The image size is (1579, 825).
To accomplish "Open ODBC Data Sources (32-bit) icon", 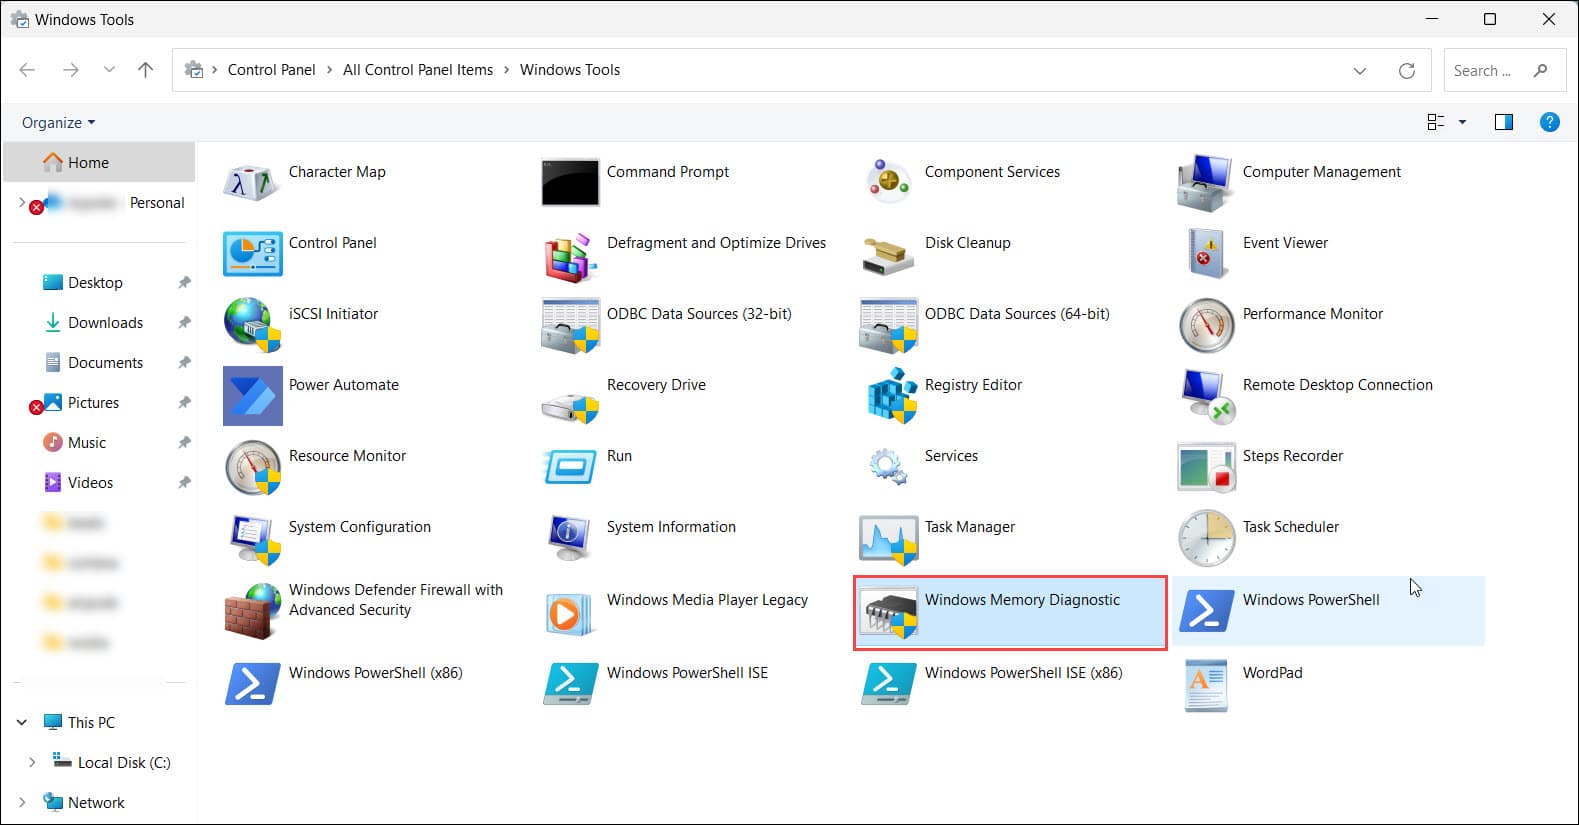I will [x=570, y=325].
